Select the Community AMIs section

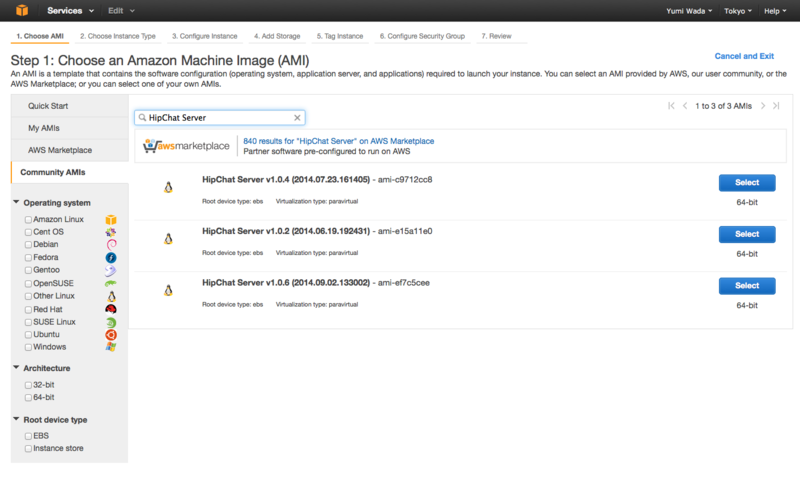pyautogui.click(x=70, y=172)
